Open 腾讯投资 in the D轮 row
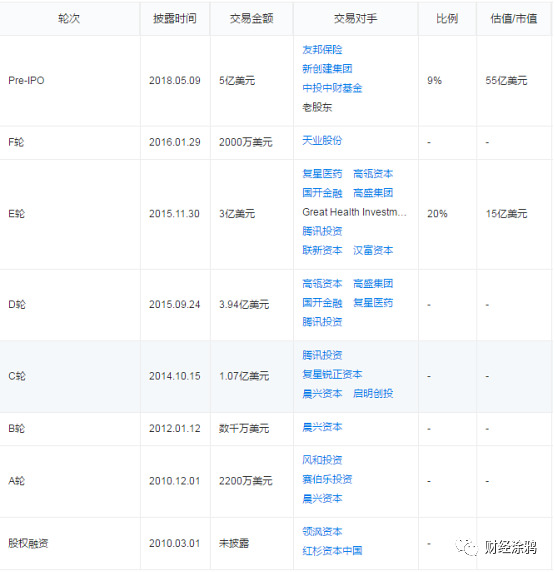The width and height of the screenshot is (554, 572). coord(322,322)
